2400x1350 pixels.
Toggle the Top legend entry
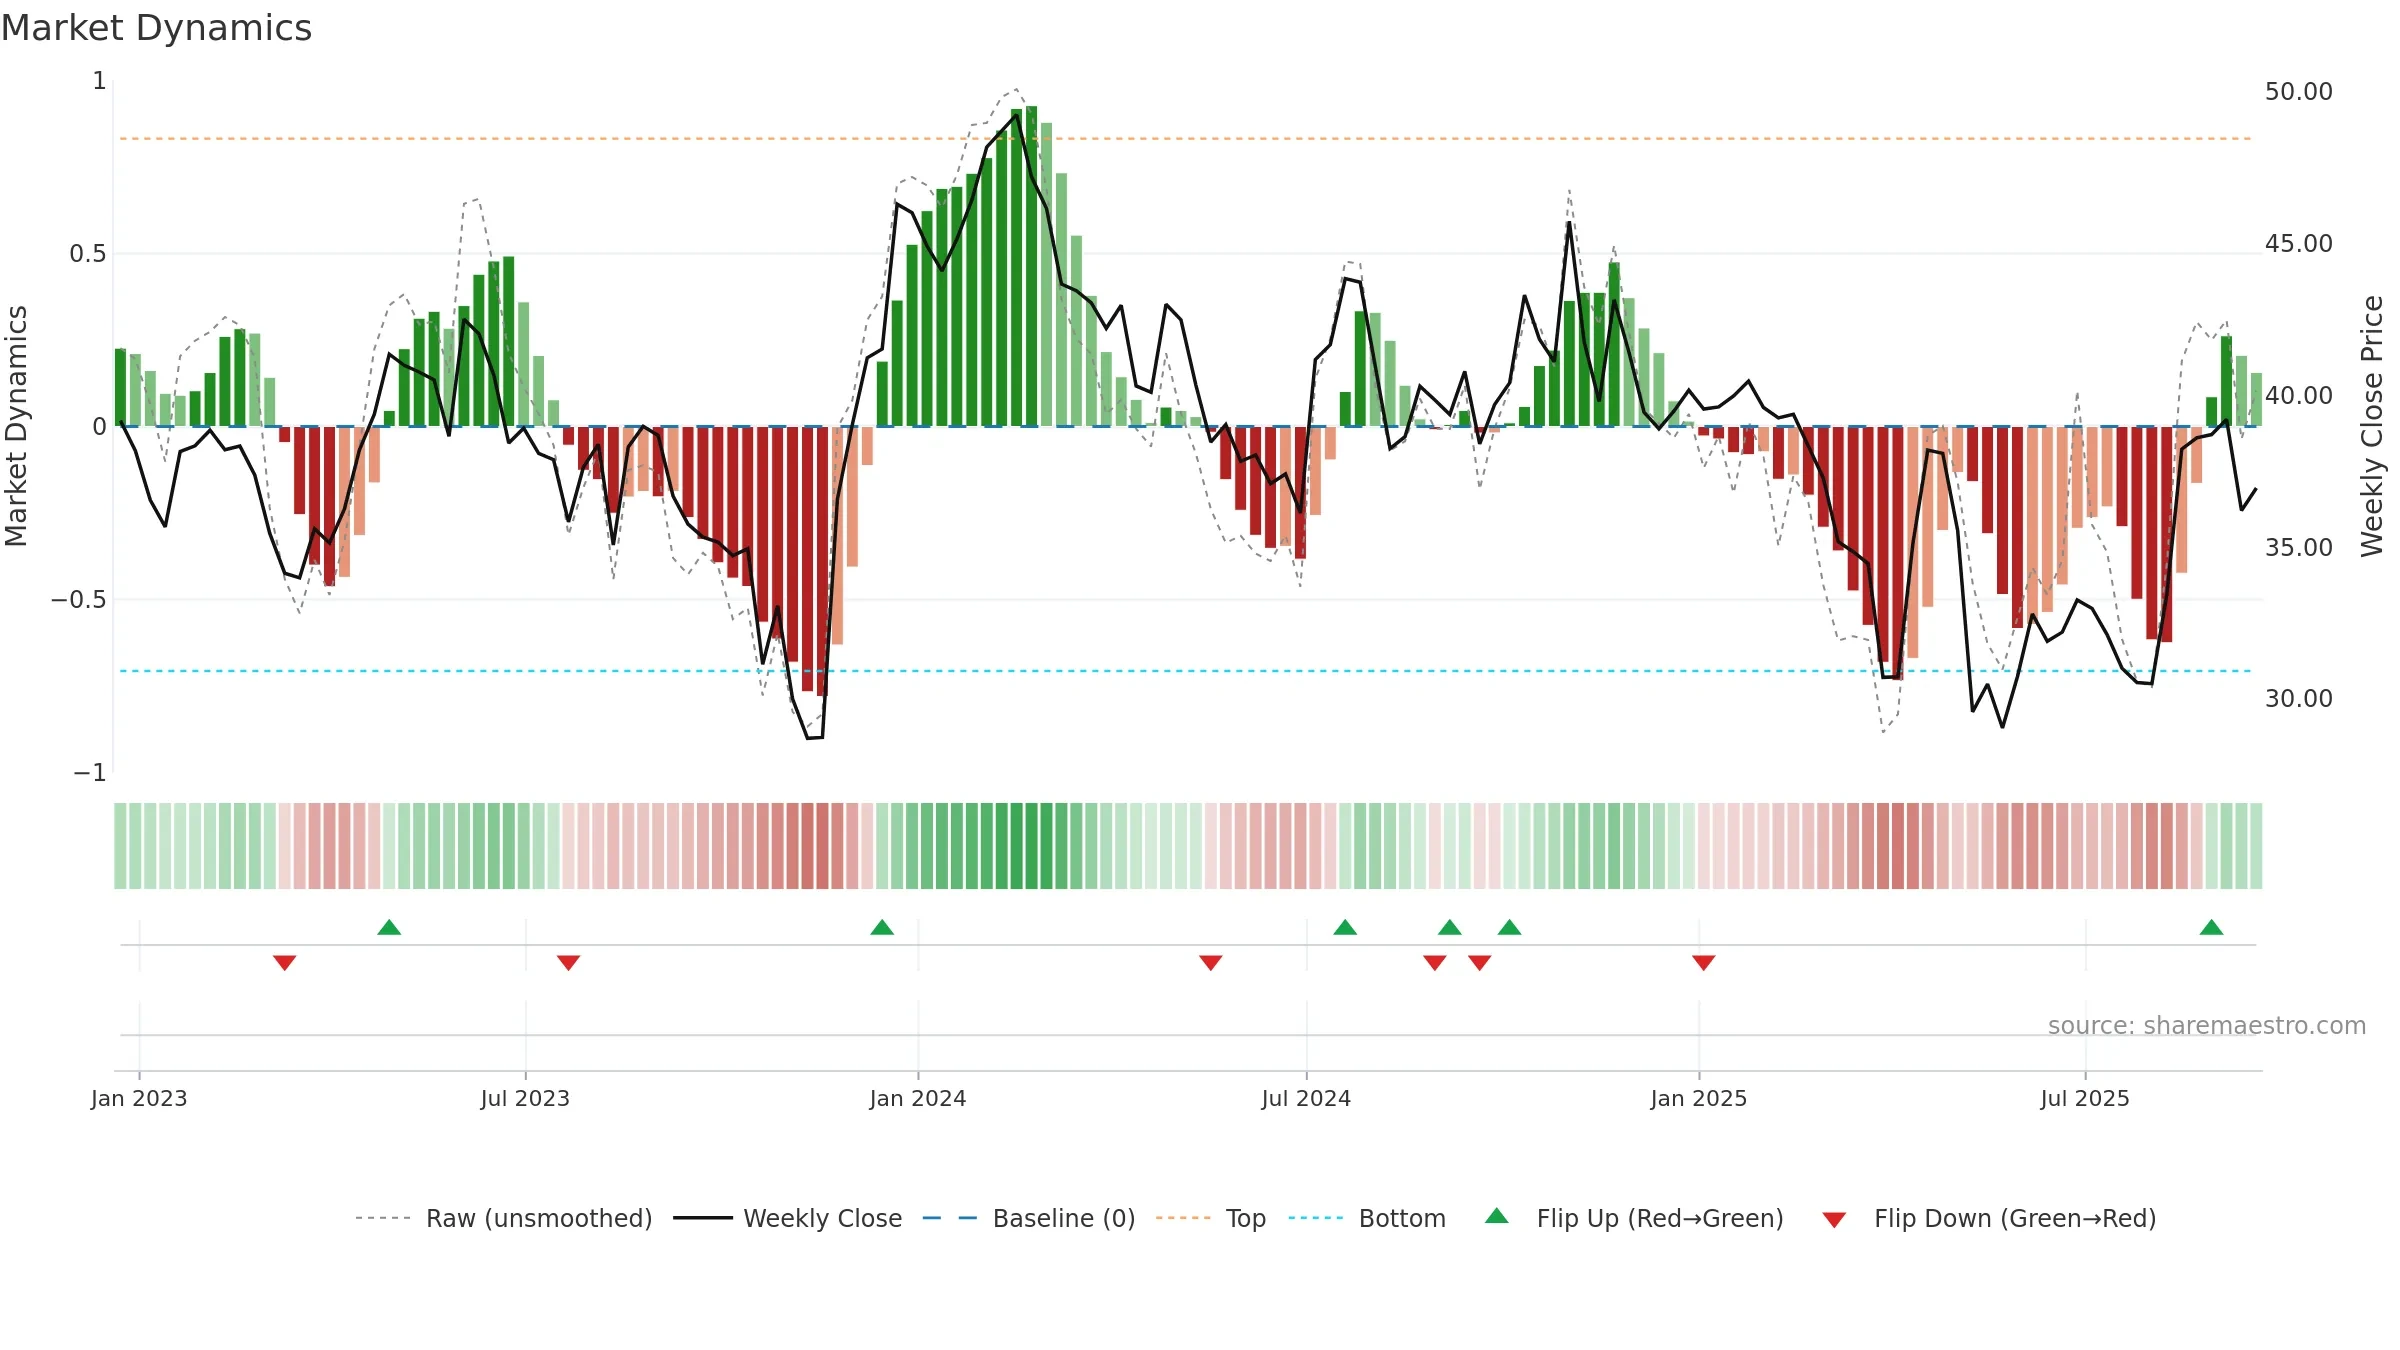coord(1211,1218)
